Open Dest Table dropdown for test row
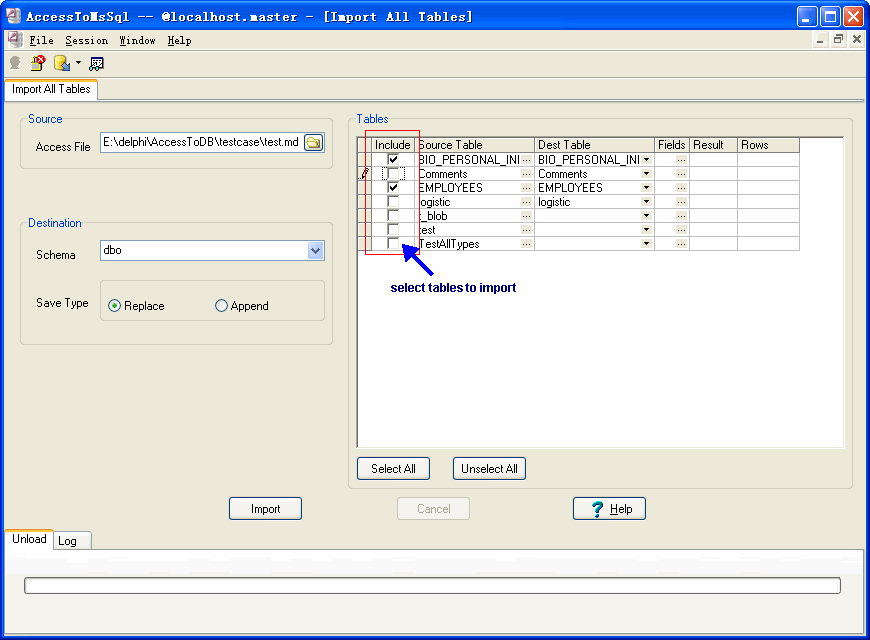 pyautogui.click(x=646, y=230)
